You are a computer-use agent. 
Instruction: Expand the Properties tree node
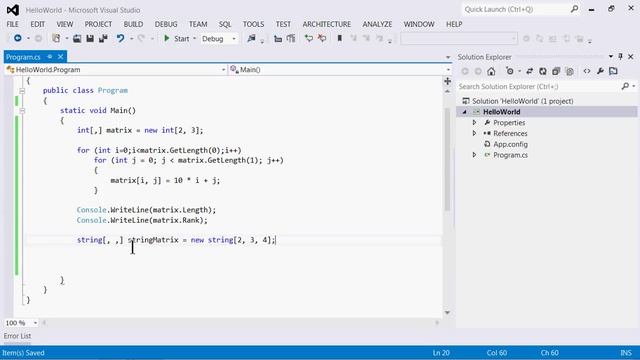(474, 122)
